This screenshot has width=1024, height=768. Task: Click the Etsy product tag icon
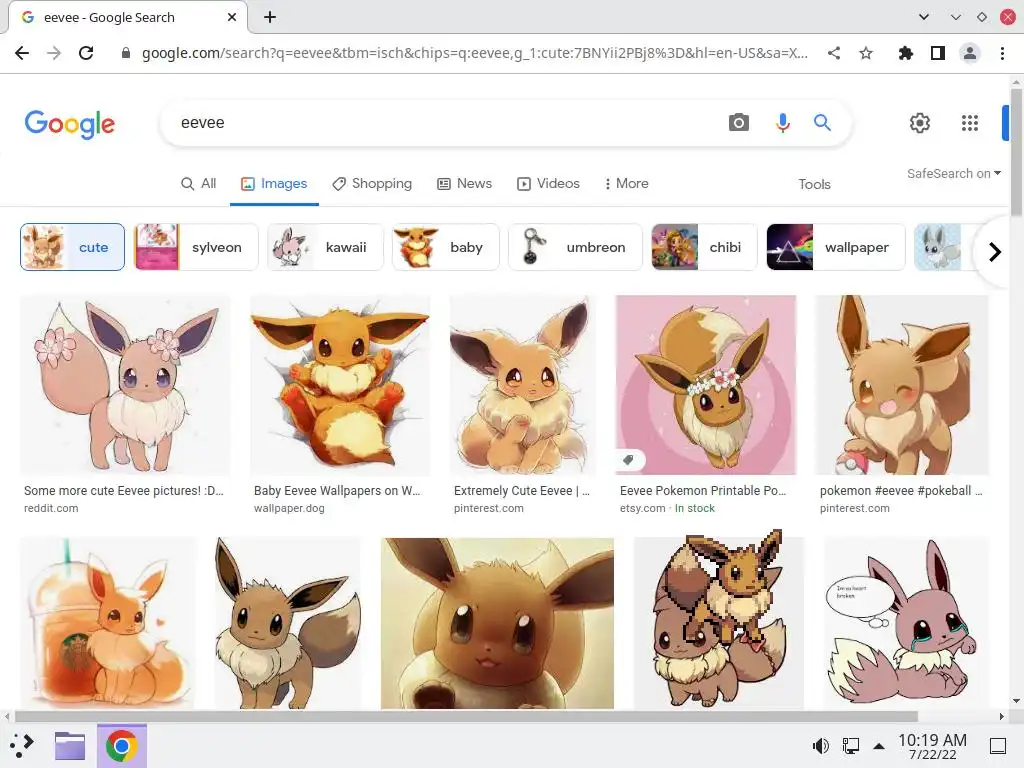pos(628,460)
